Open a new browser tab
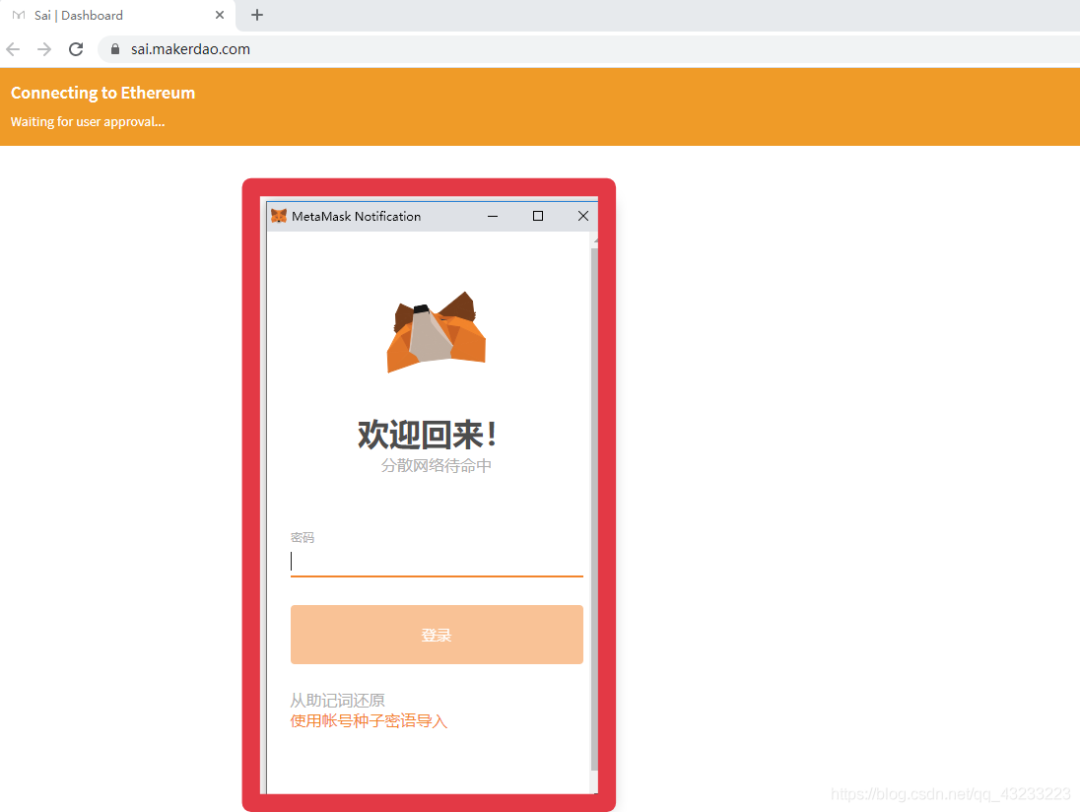 click(x=257, y=14)
